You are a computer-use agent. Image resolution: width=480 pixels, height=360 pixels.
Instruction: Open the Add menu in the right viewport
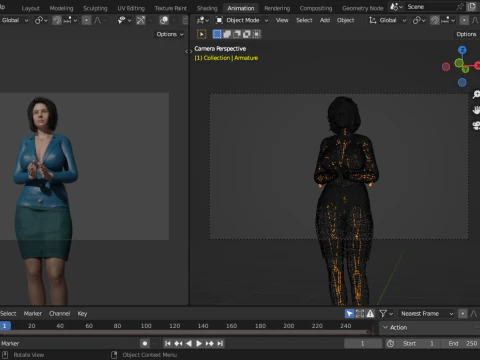click(325, 20)
